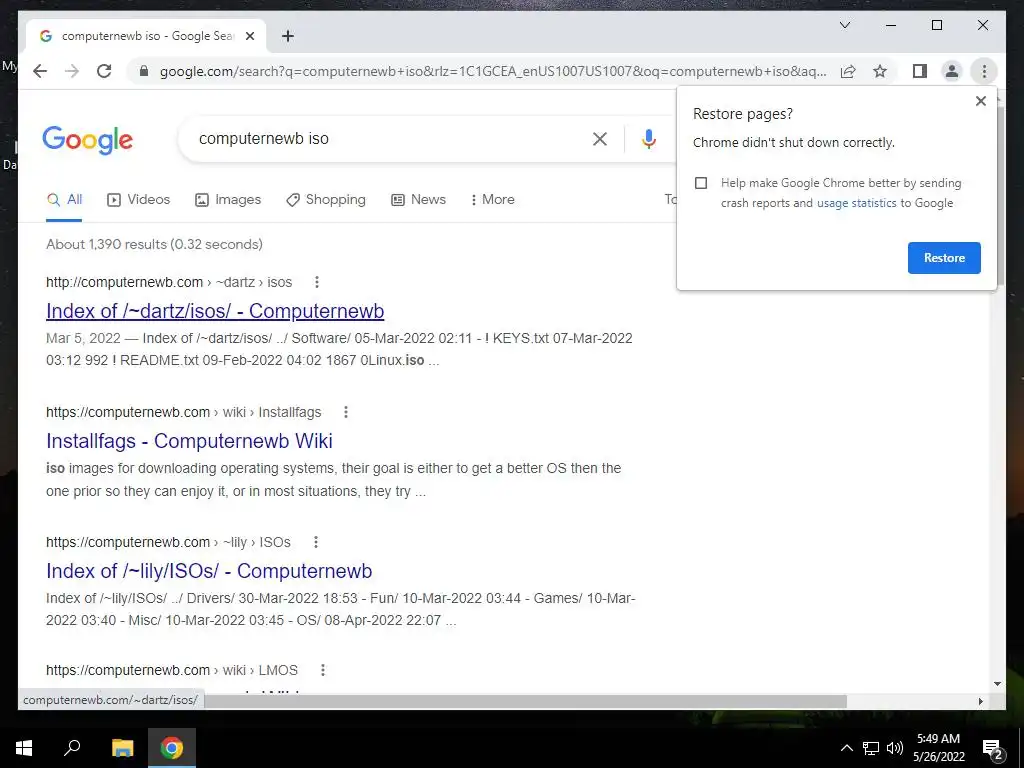The height and width of the screenshot is (768, 1024).
Task: Open Chrome's three-dot menu
Action: pos(984,71)
